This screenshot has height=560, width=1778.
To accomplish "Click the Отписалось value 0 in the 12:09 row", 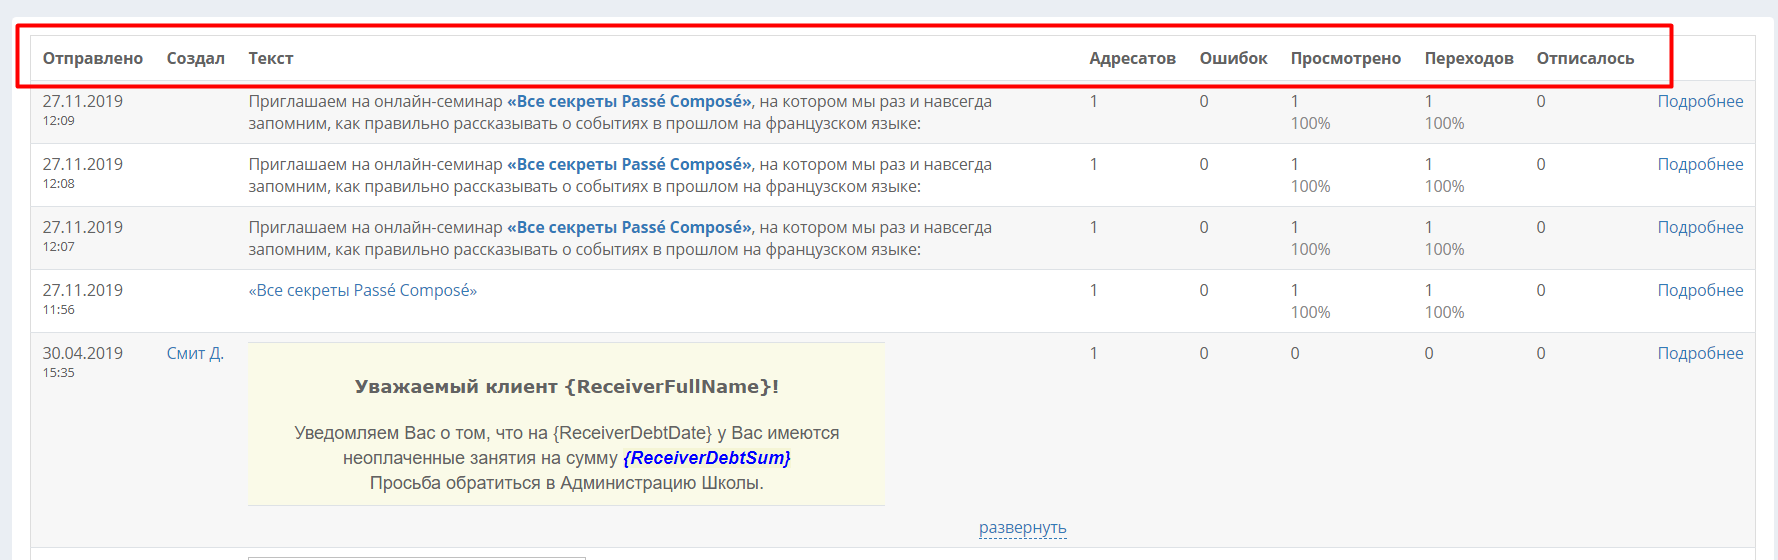I will 1541,101.
